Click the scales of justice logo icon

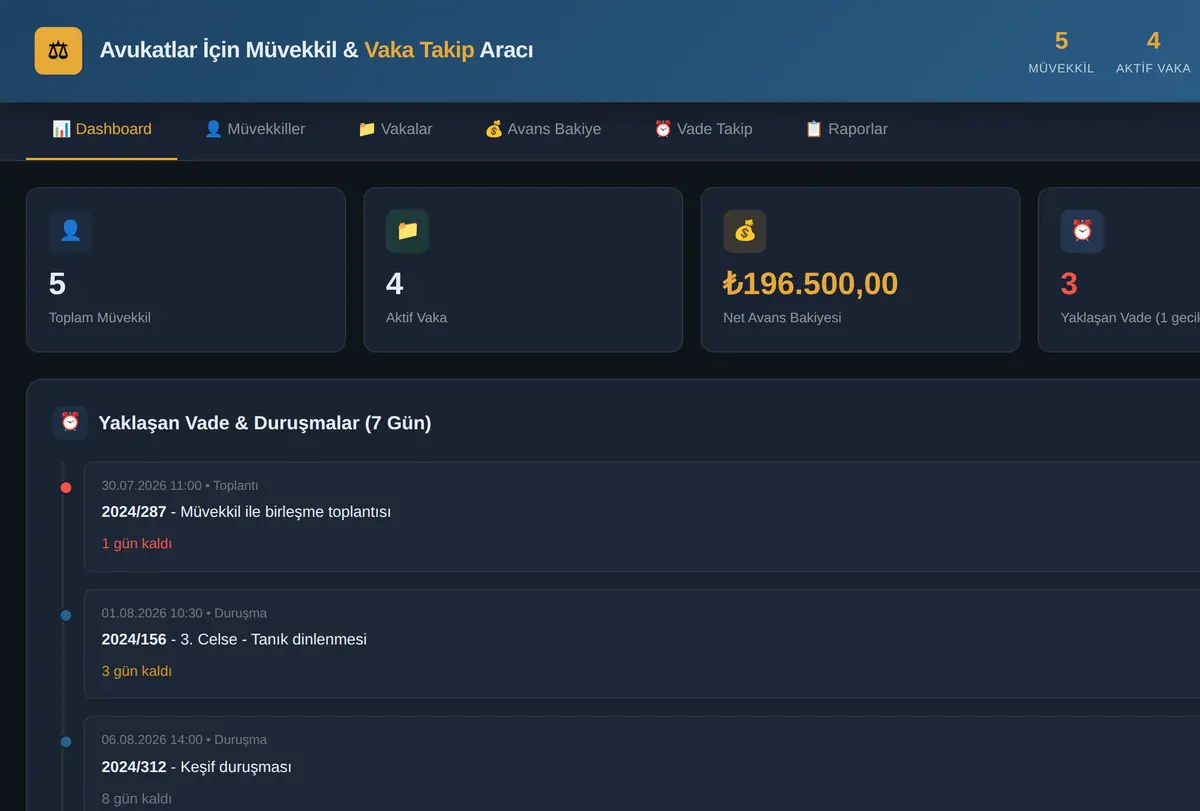pos(58,50)
